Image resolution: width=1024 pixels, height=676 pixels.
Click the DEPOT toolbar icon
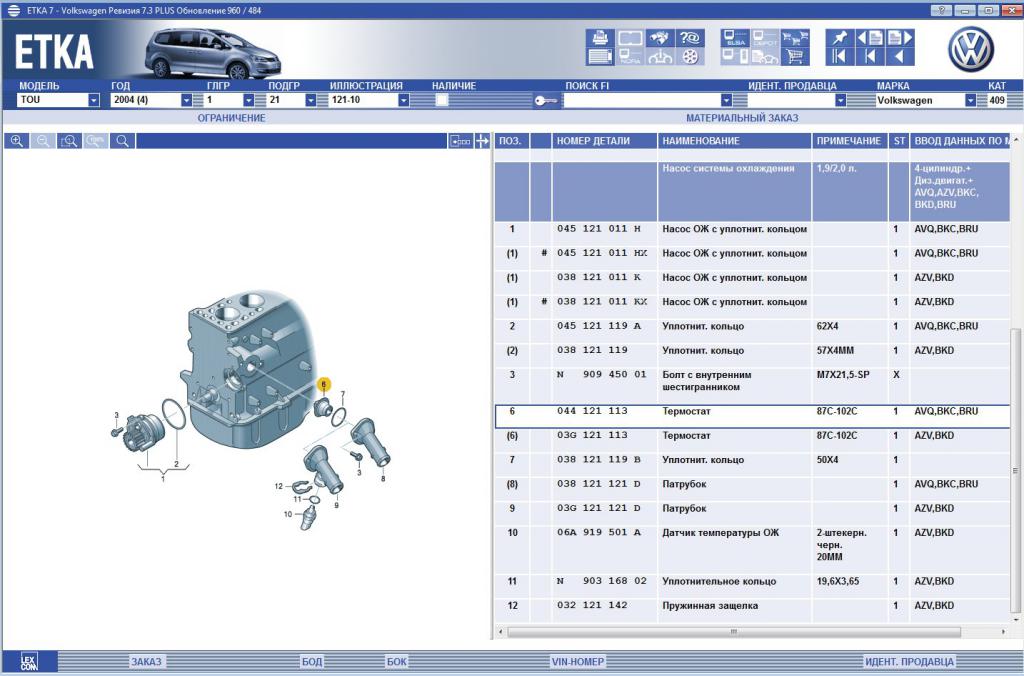[x=765, y=38]
